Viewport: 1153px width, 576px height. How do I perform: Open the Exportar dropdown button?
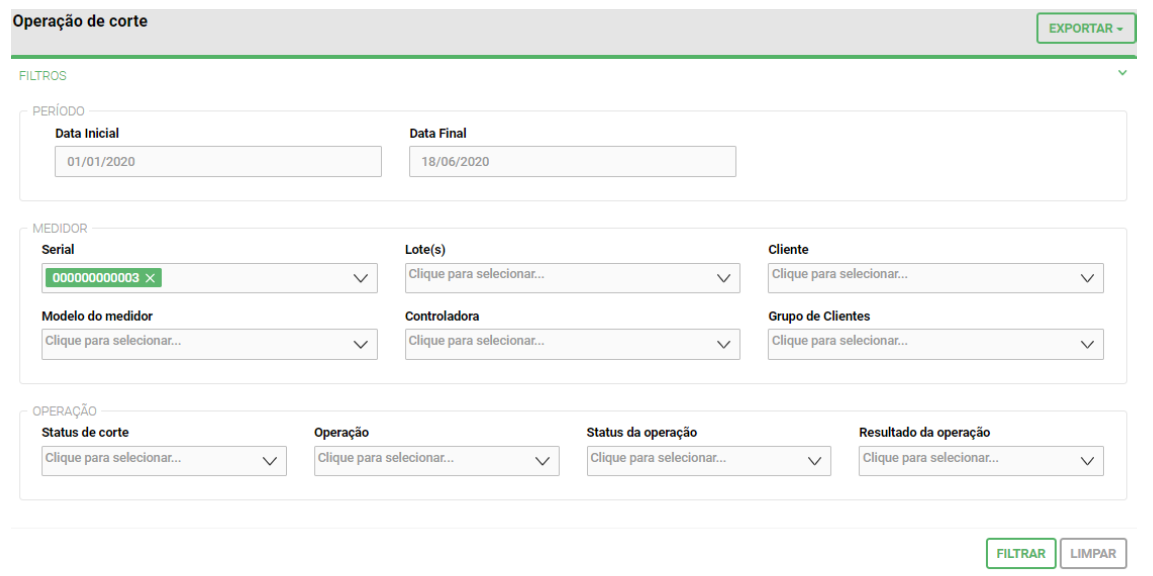point(1086,29)
